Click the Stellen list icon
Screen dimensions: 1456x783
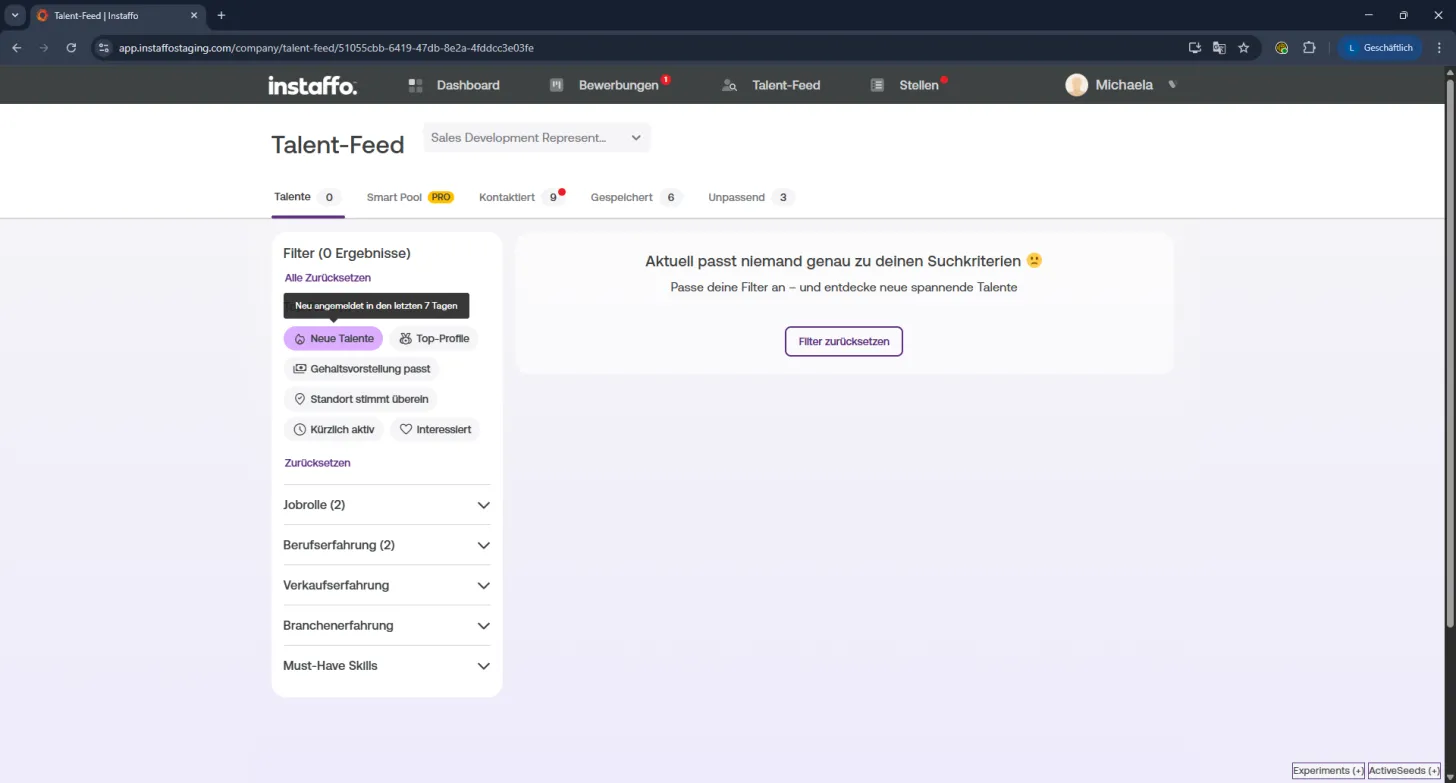click(x=877, y=86)
